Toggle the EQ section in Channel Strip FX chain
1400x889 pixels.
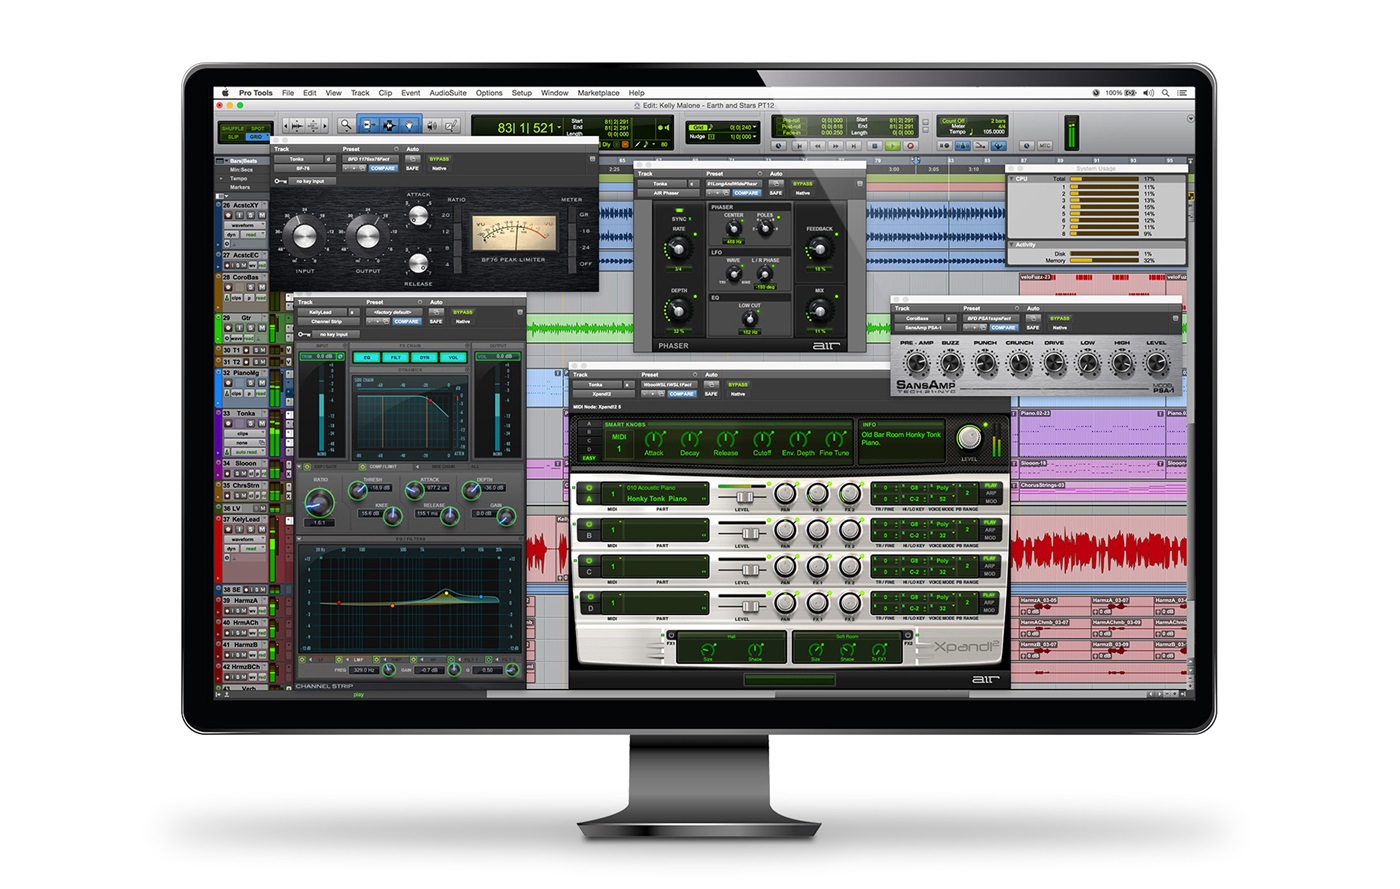point(367,357)
